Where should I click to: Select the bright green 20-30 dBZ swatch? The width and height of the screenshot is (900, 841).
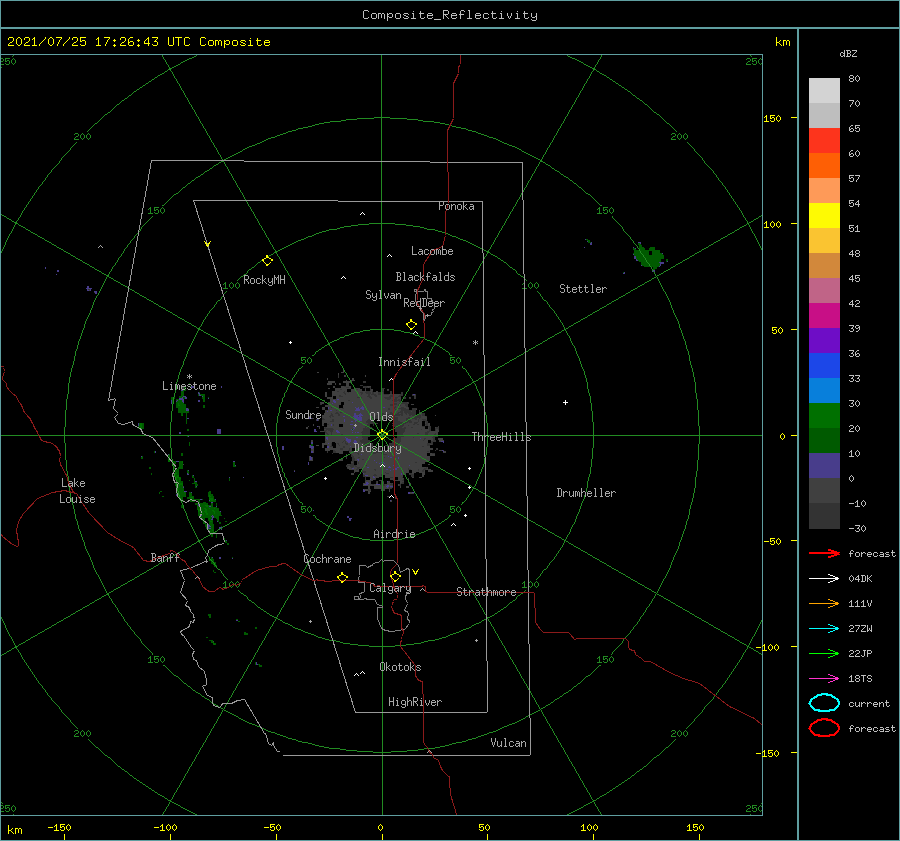click(824, 416)
